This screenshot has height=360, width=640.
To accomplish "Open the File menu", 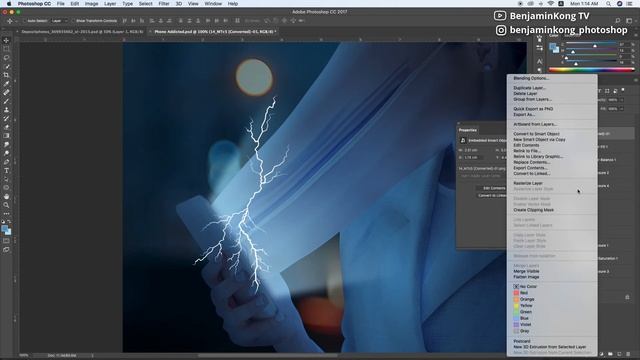I will 60,4.
